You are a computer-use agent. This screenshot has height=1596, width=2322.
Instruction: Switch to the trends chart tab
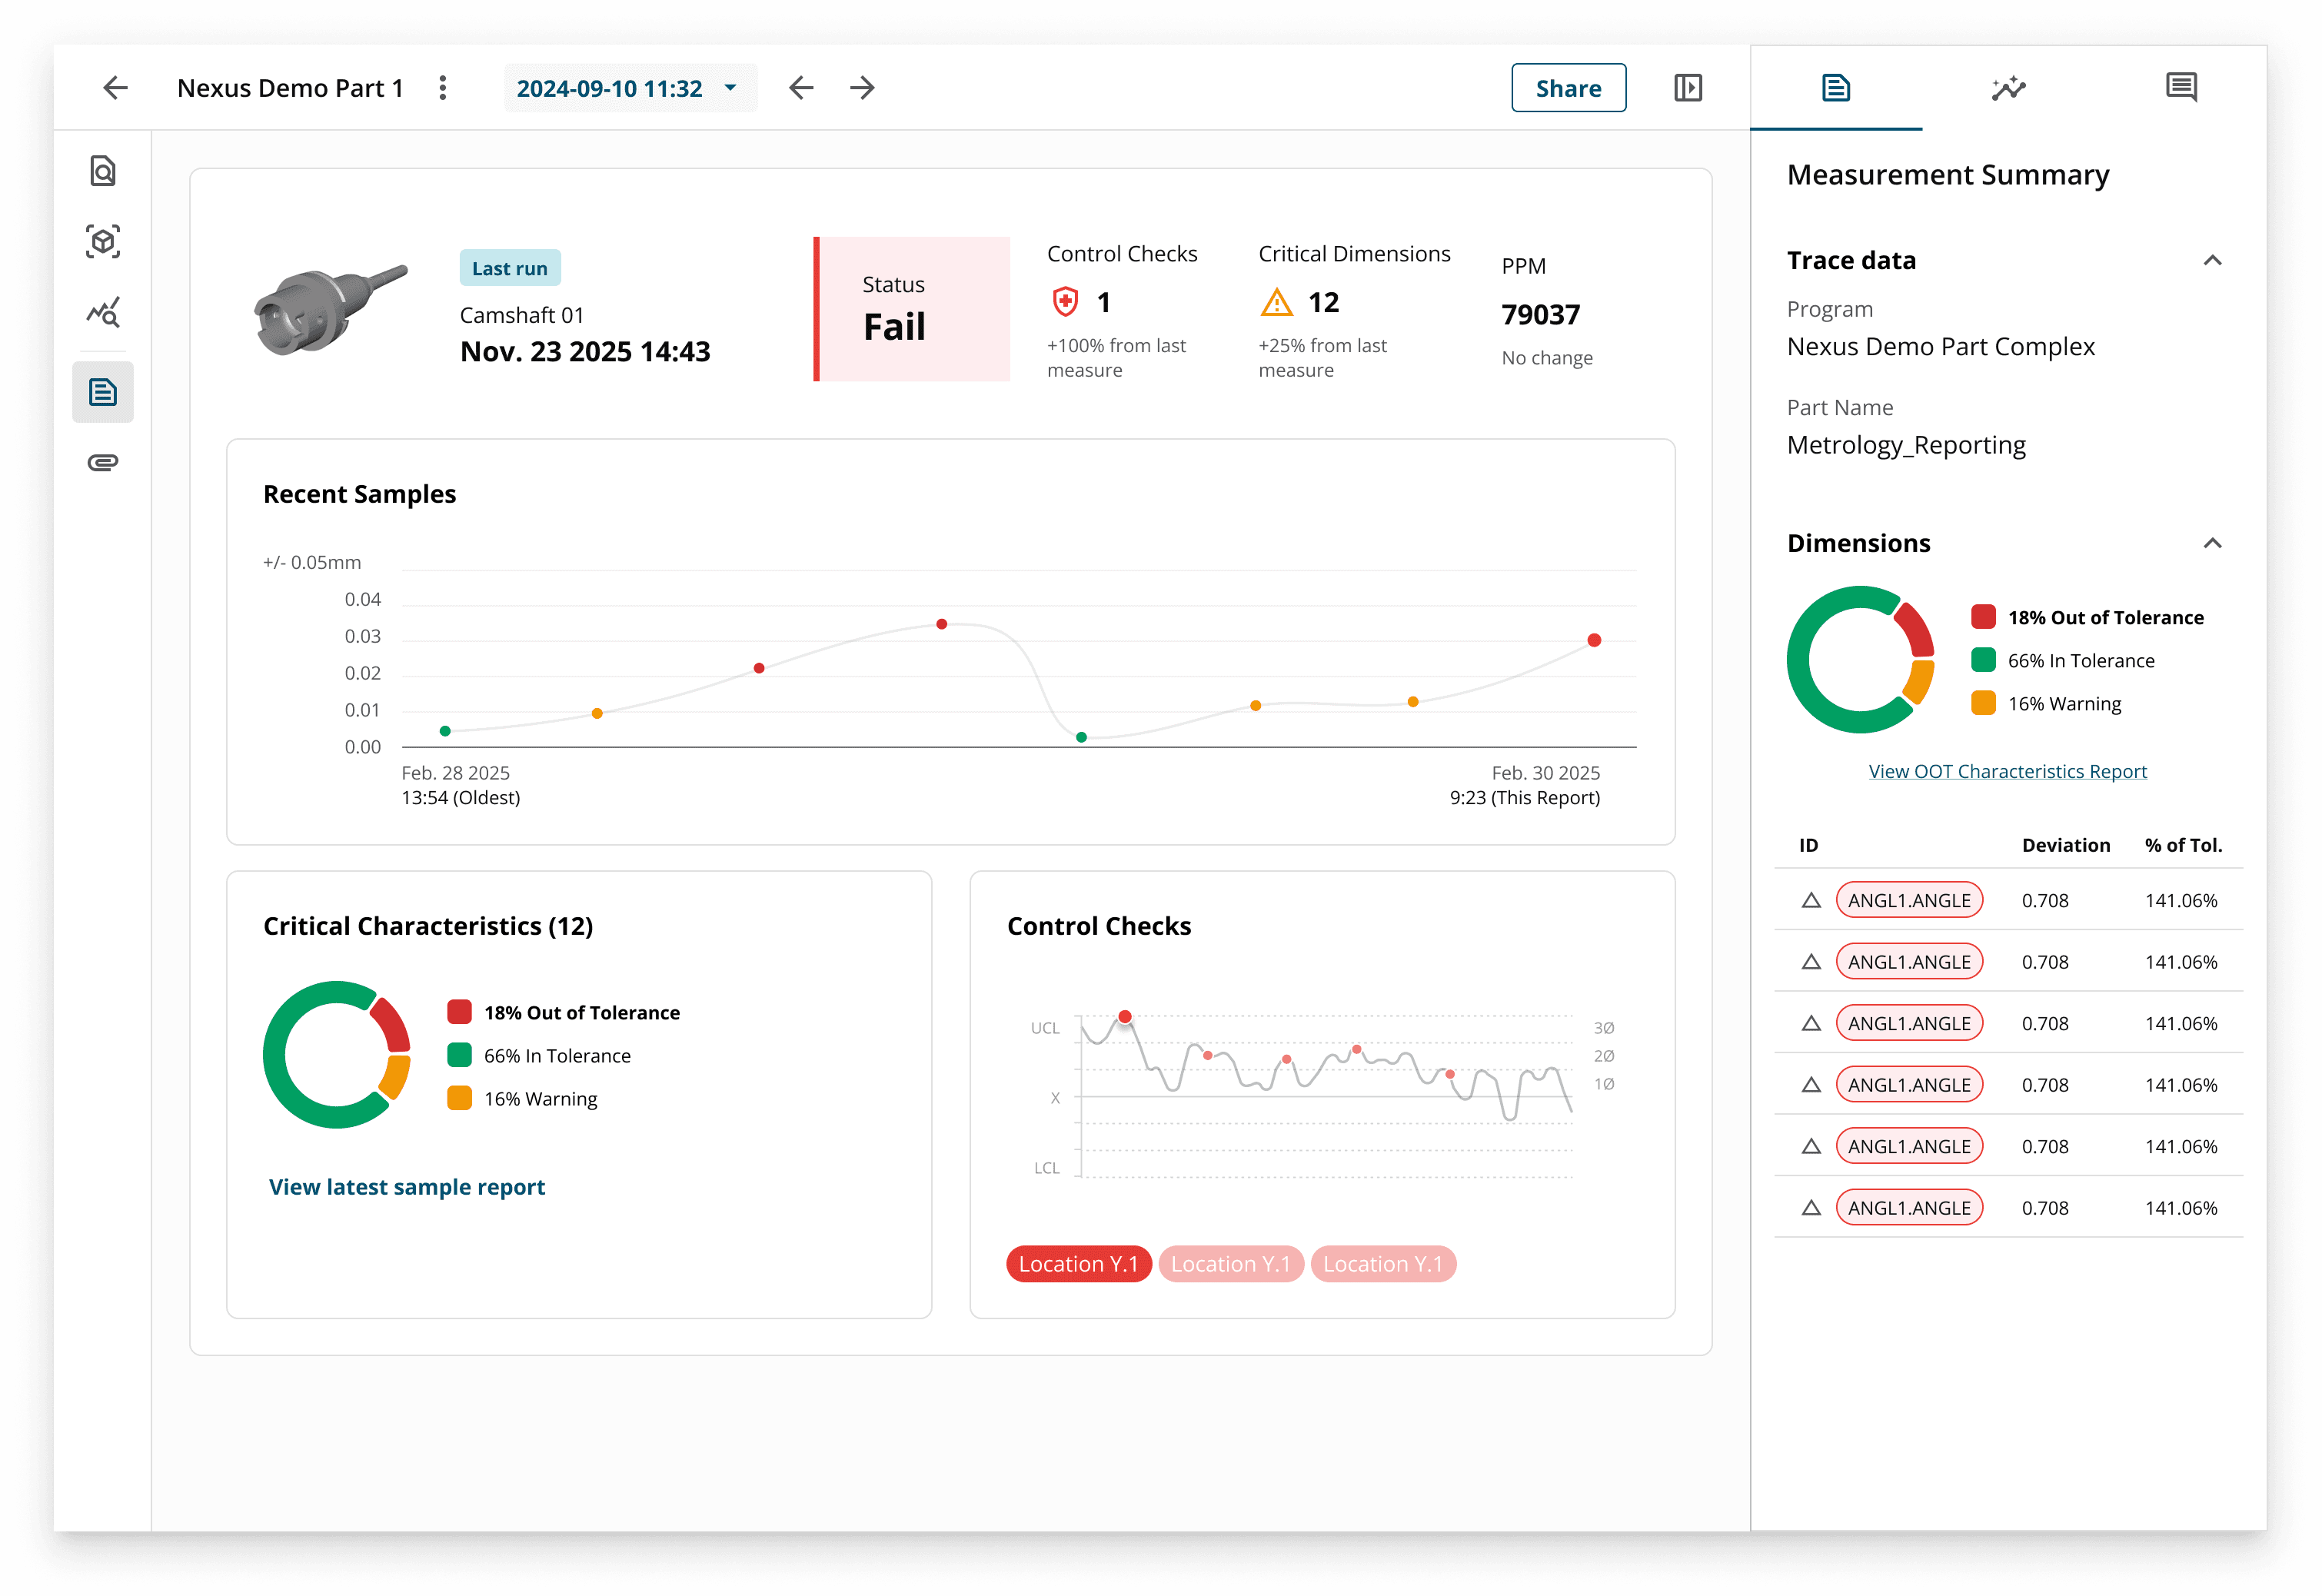tap(2008, 88)
